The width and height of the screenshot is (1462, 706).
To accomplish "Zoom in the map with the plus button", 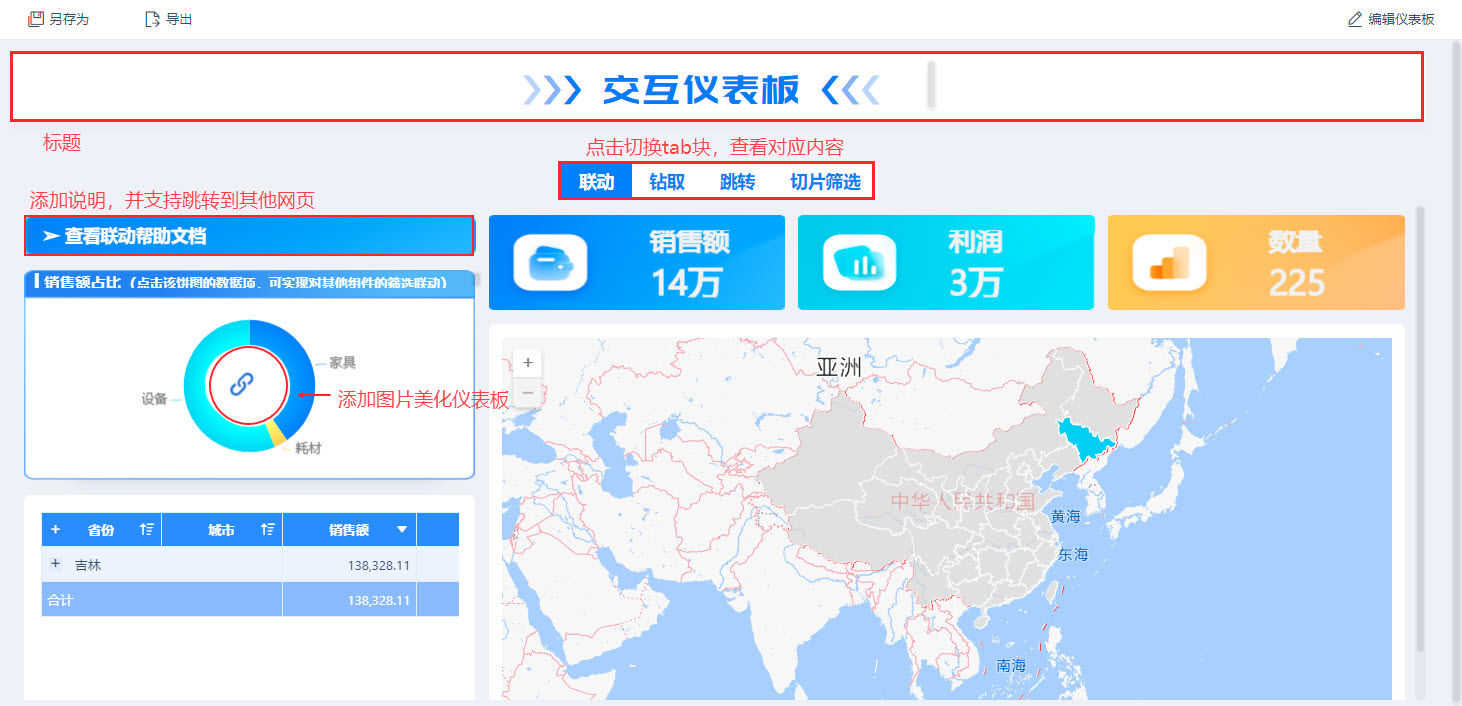I will (528, 363).
